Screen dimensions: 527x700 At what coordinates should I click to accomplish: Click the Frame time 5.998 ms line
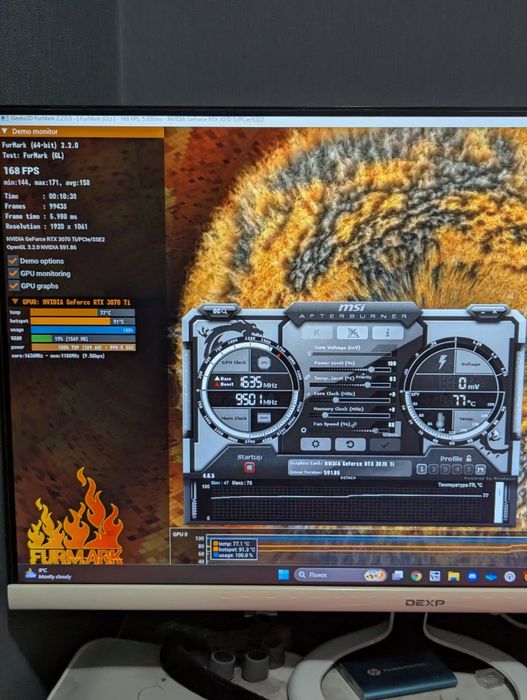pyautogui.click(x=41, y=217)
